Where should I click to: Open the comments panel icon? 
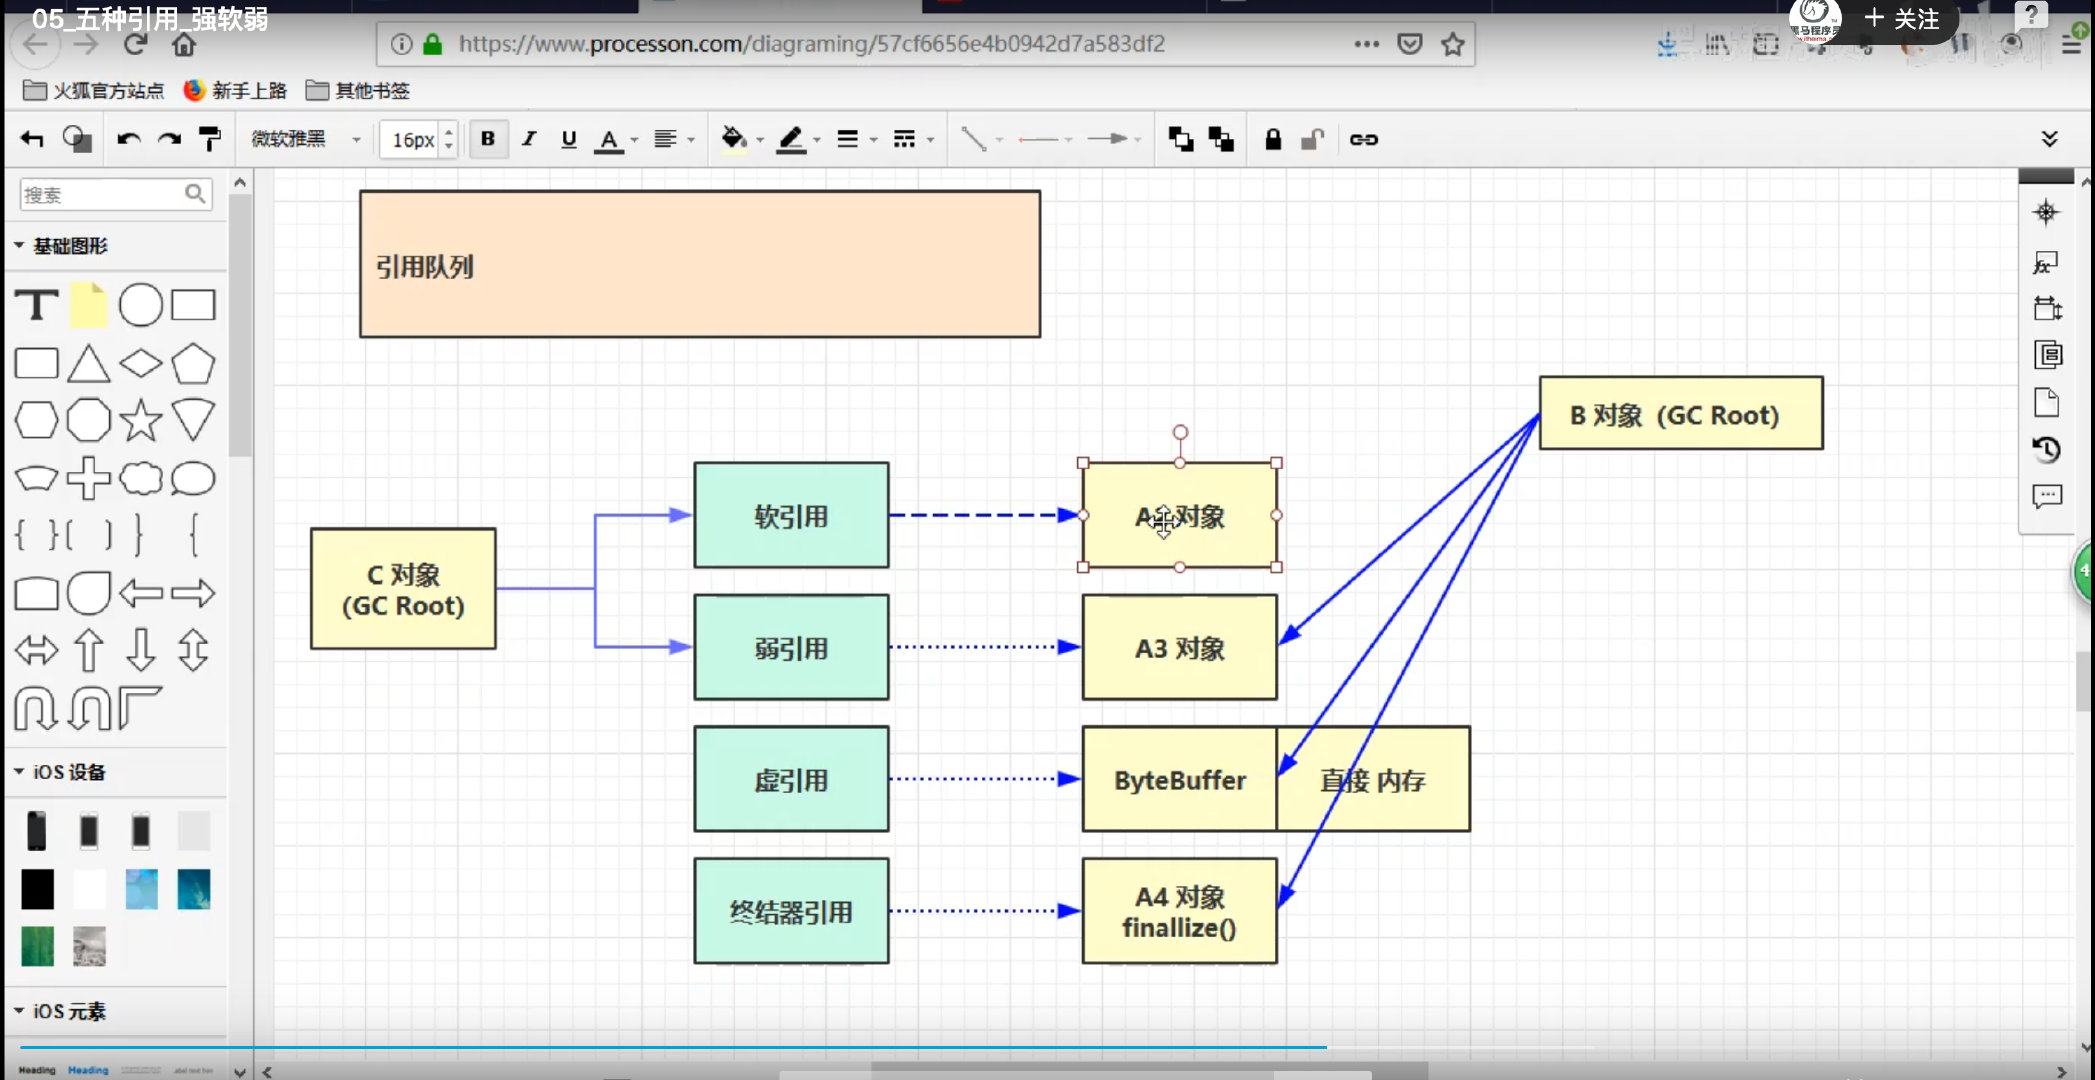click(2047, 496)
